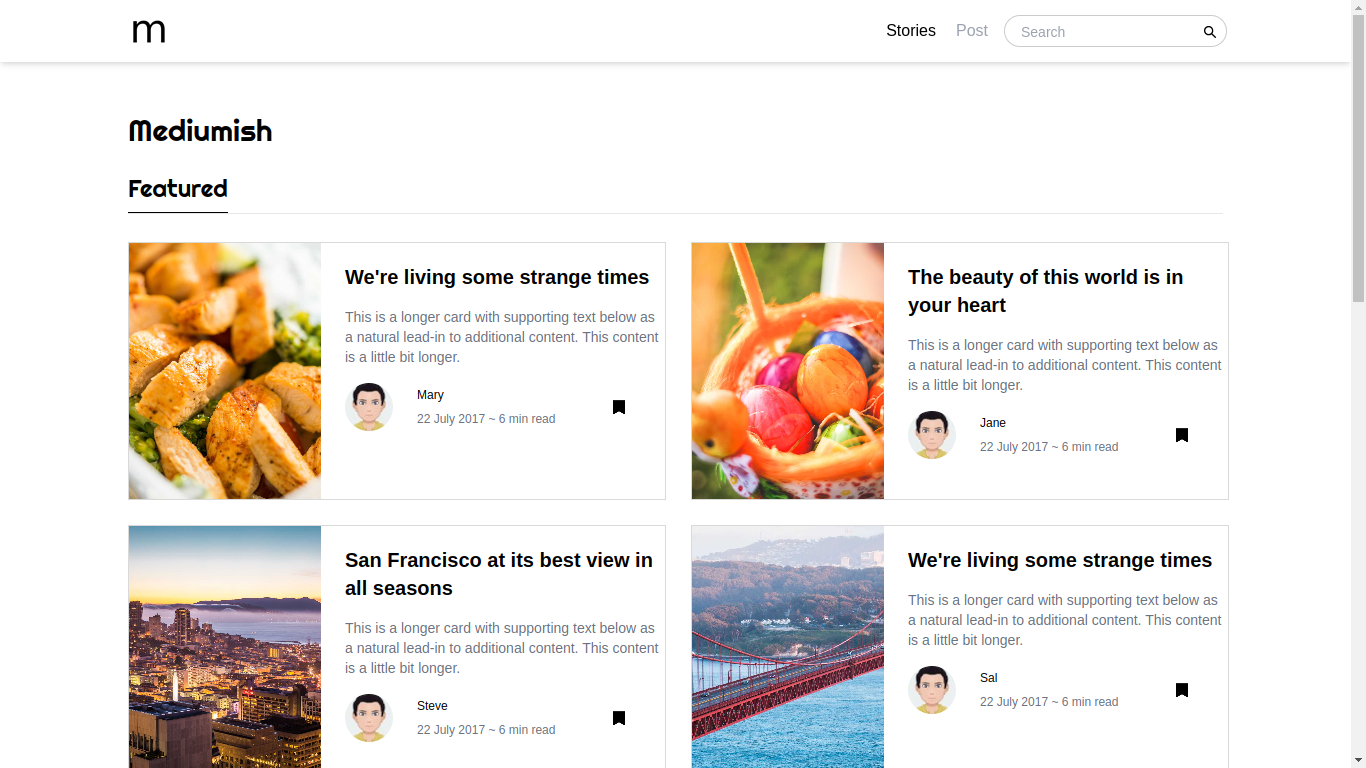
Task: Open the Post nav item
Action: pos(972,31)
